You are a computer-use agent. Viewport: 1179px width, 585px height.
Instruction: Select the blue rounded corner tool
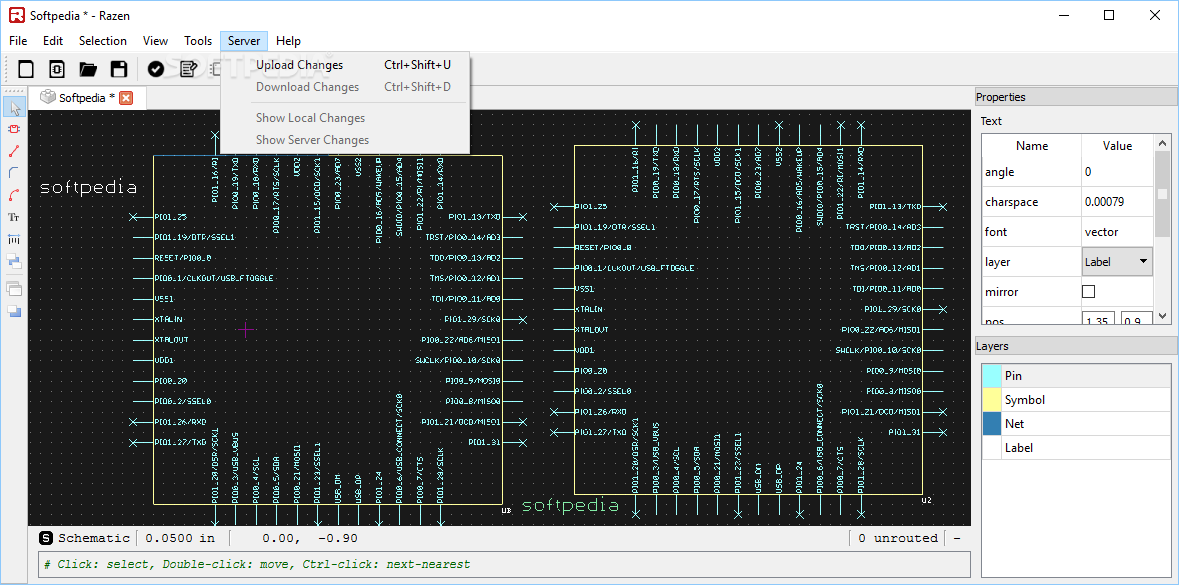coord(14,173)
